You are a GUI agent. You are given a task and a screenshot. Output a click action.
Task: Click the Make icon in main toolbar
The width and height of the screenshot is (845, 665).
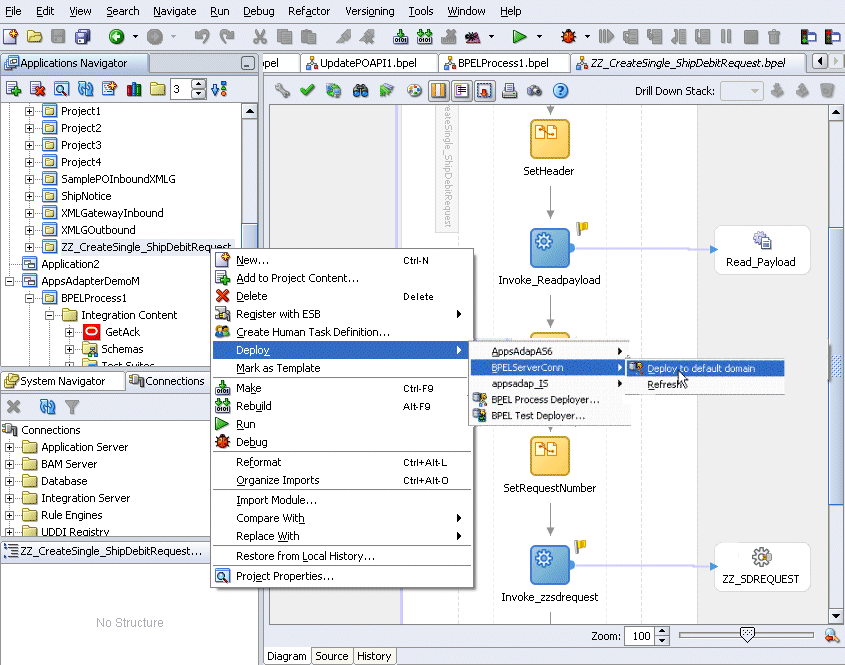400,37
